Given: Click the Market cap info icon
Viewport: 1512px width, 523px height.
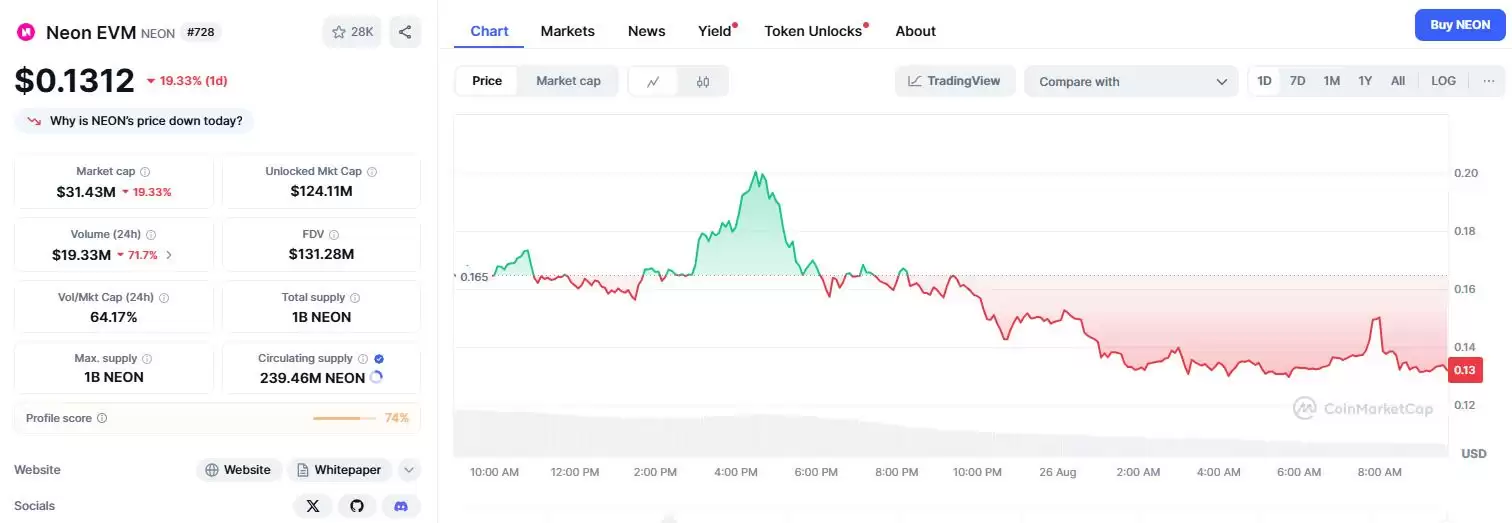Looking at the screenshot, I should (146, 172).
